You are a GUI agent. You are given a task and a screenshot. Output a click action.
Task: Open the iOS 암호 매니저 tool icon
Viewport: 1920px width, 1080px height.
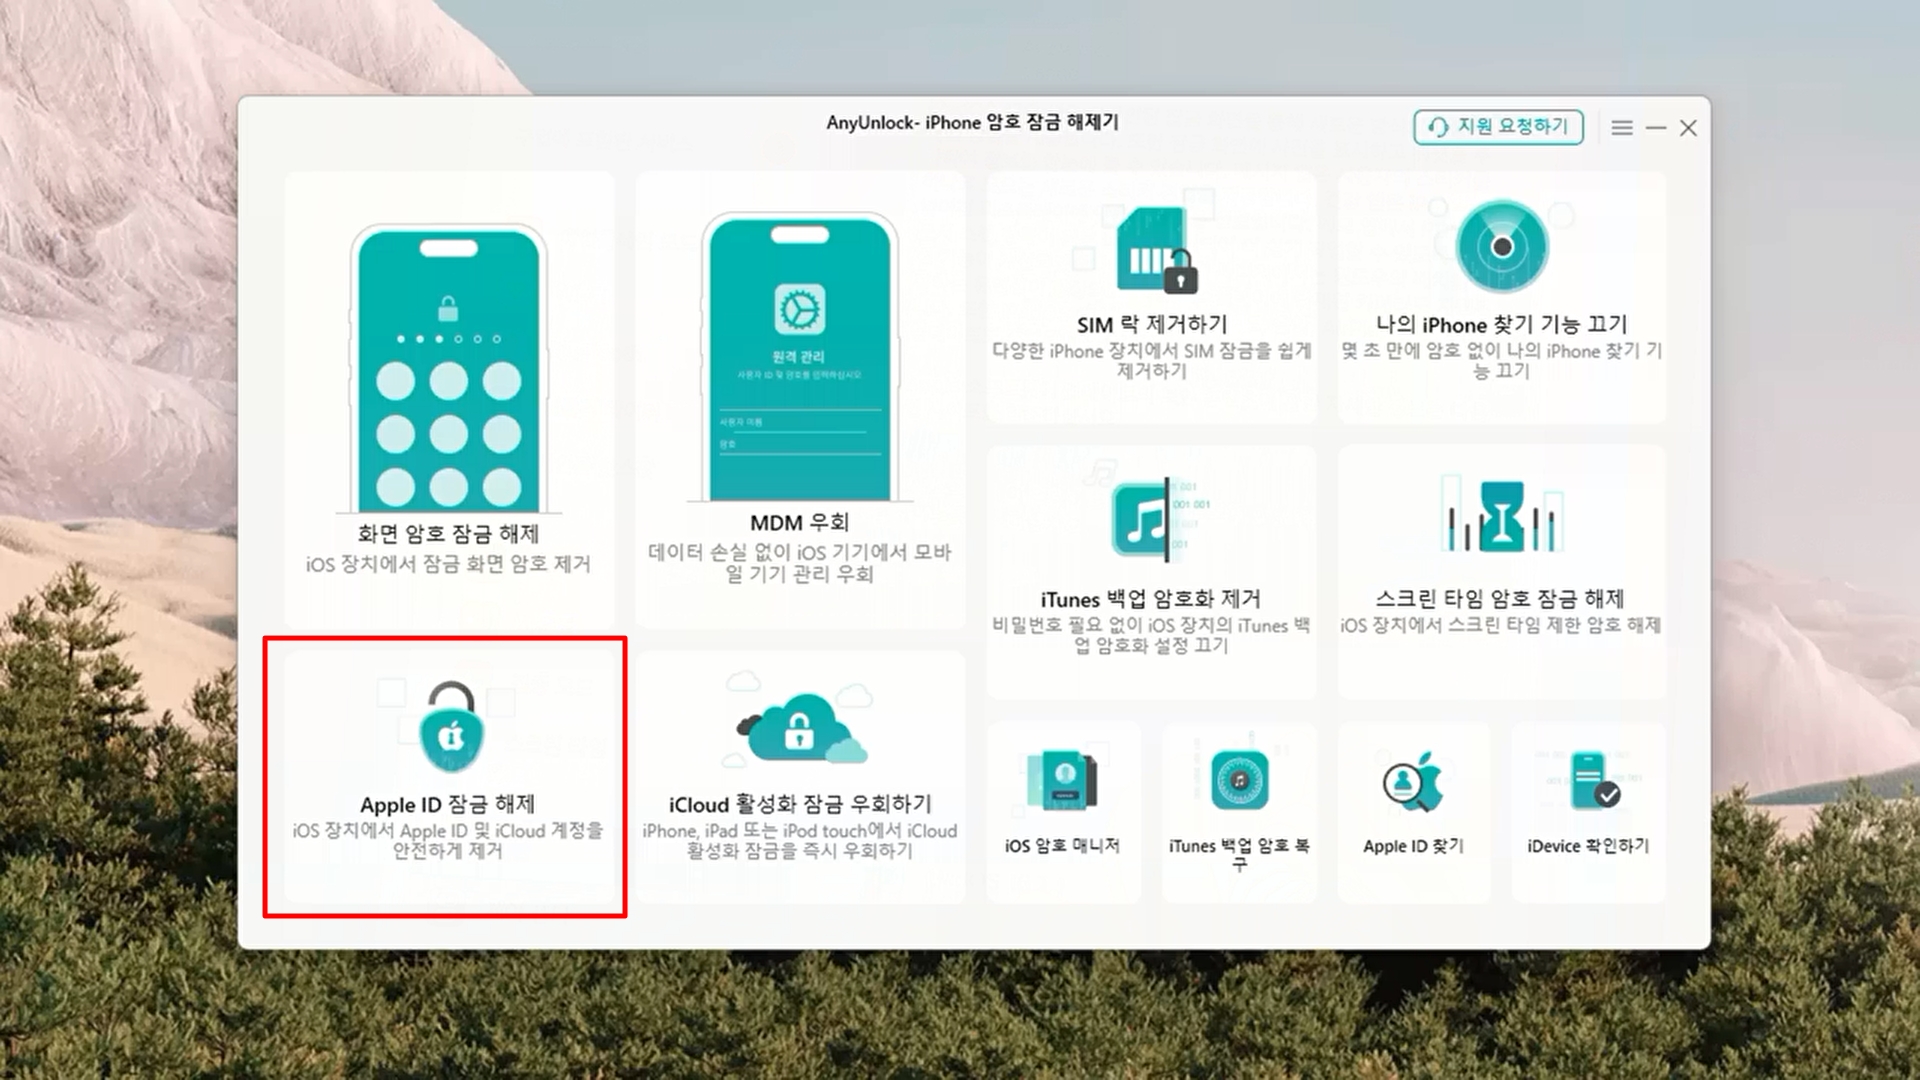1062,779
